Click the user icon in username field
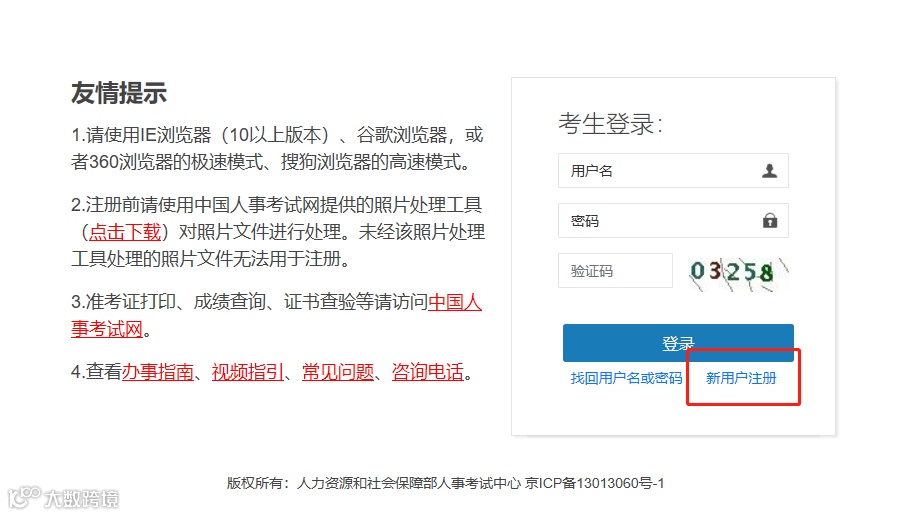The image size is (910, 516). point(770,171)
